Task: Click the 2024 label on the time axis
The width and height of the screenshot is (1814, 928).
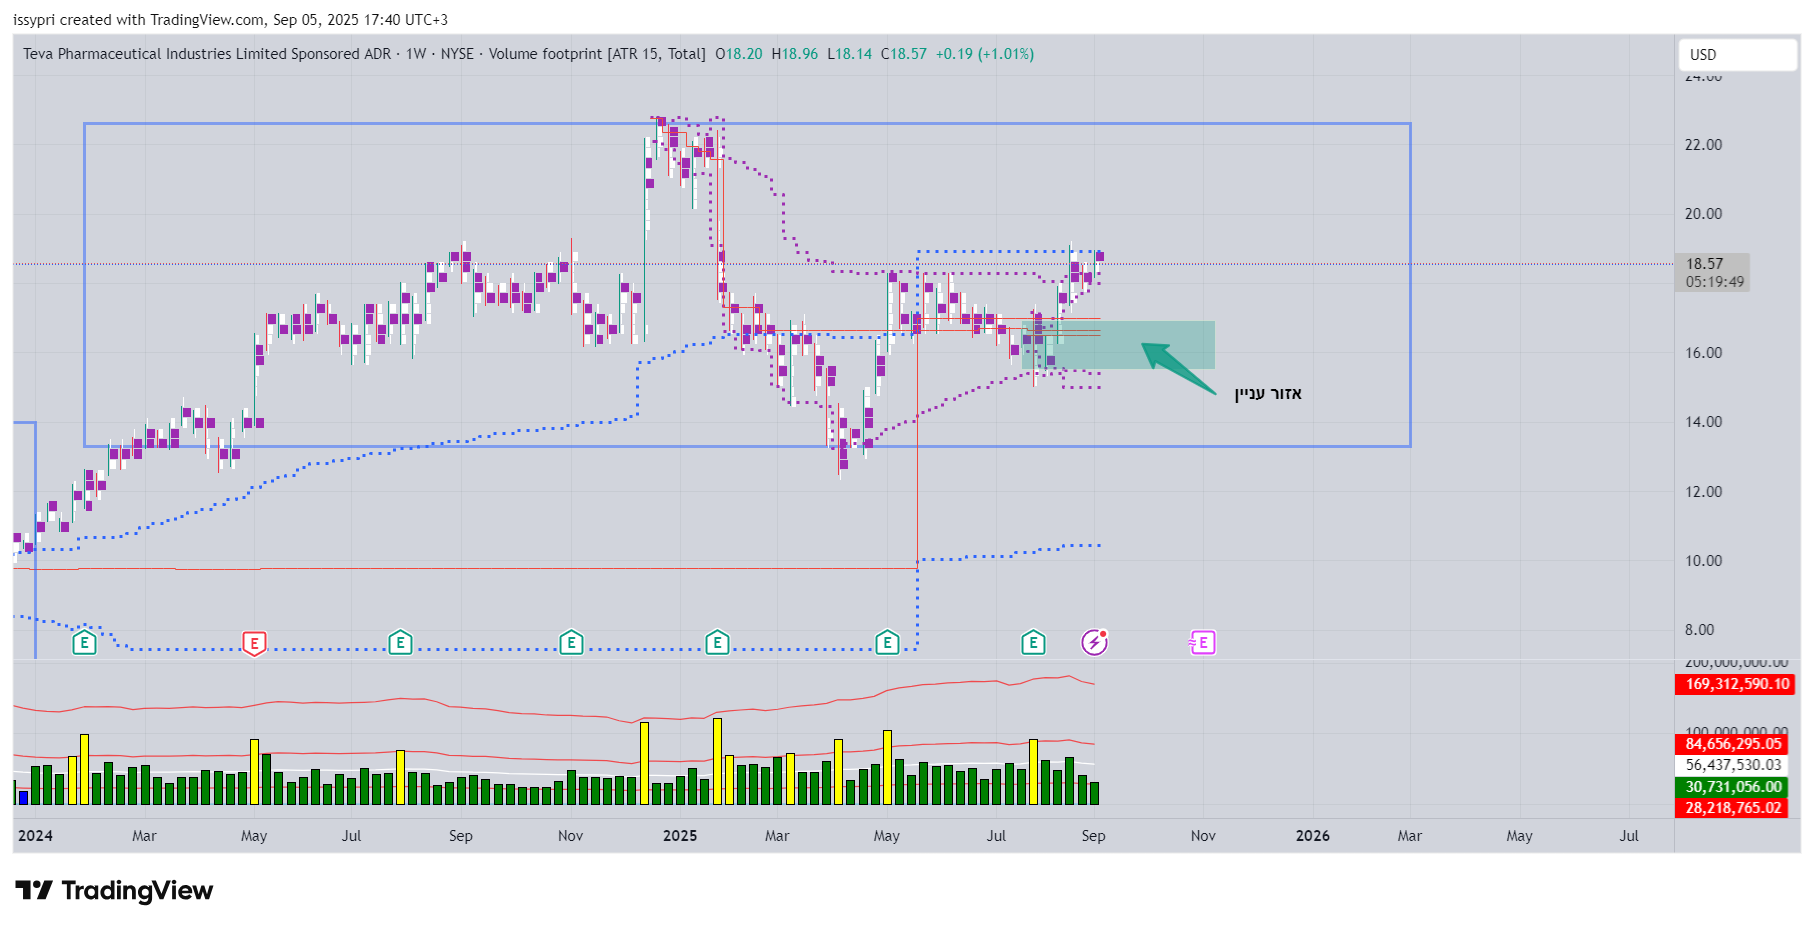Action: [35, 836]
